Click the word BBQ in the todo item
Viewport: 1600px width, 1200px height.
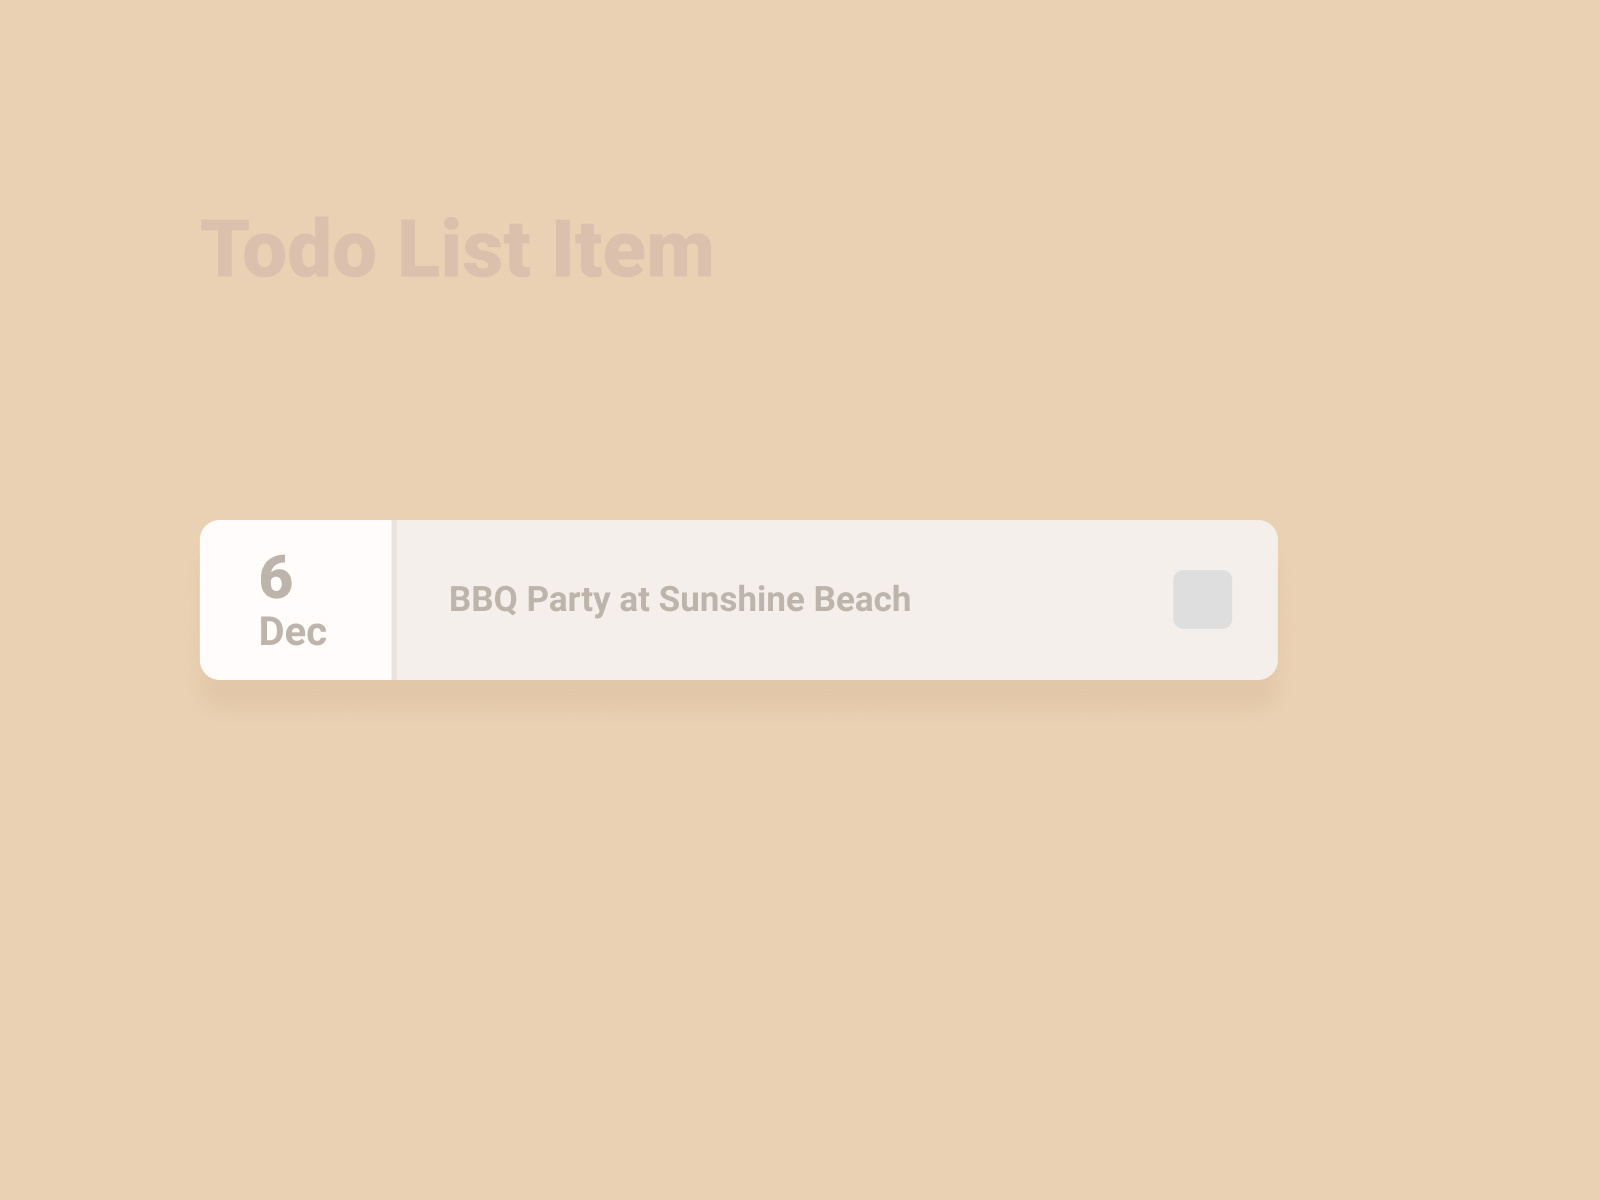483,599
